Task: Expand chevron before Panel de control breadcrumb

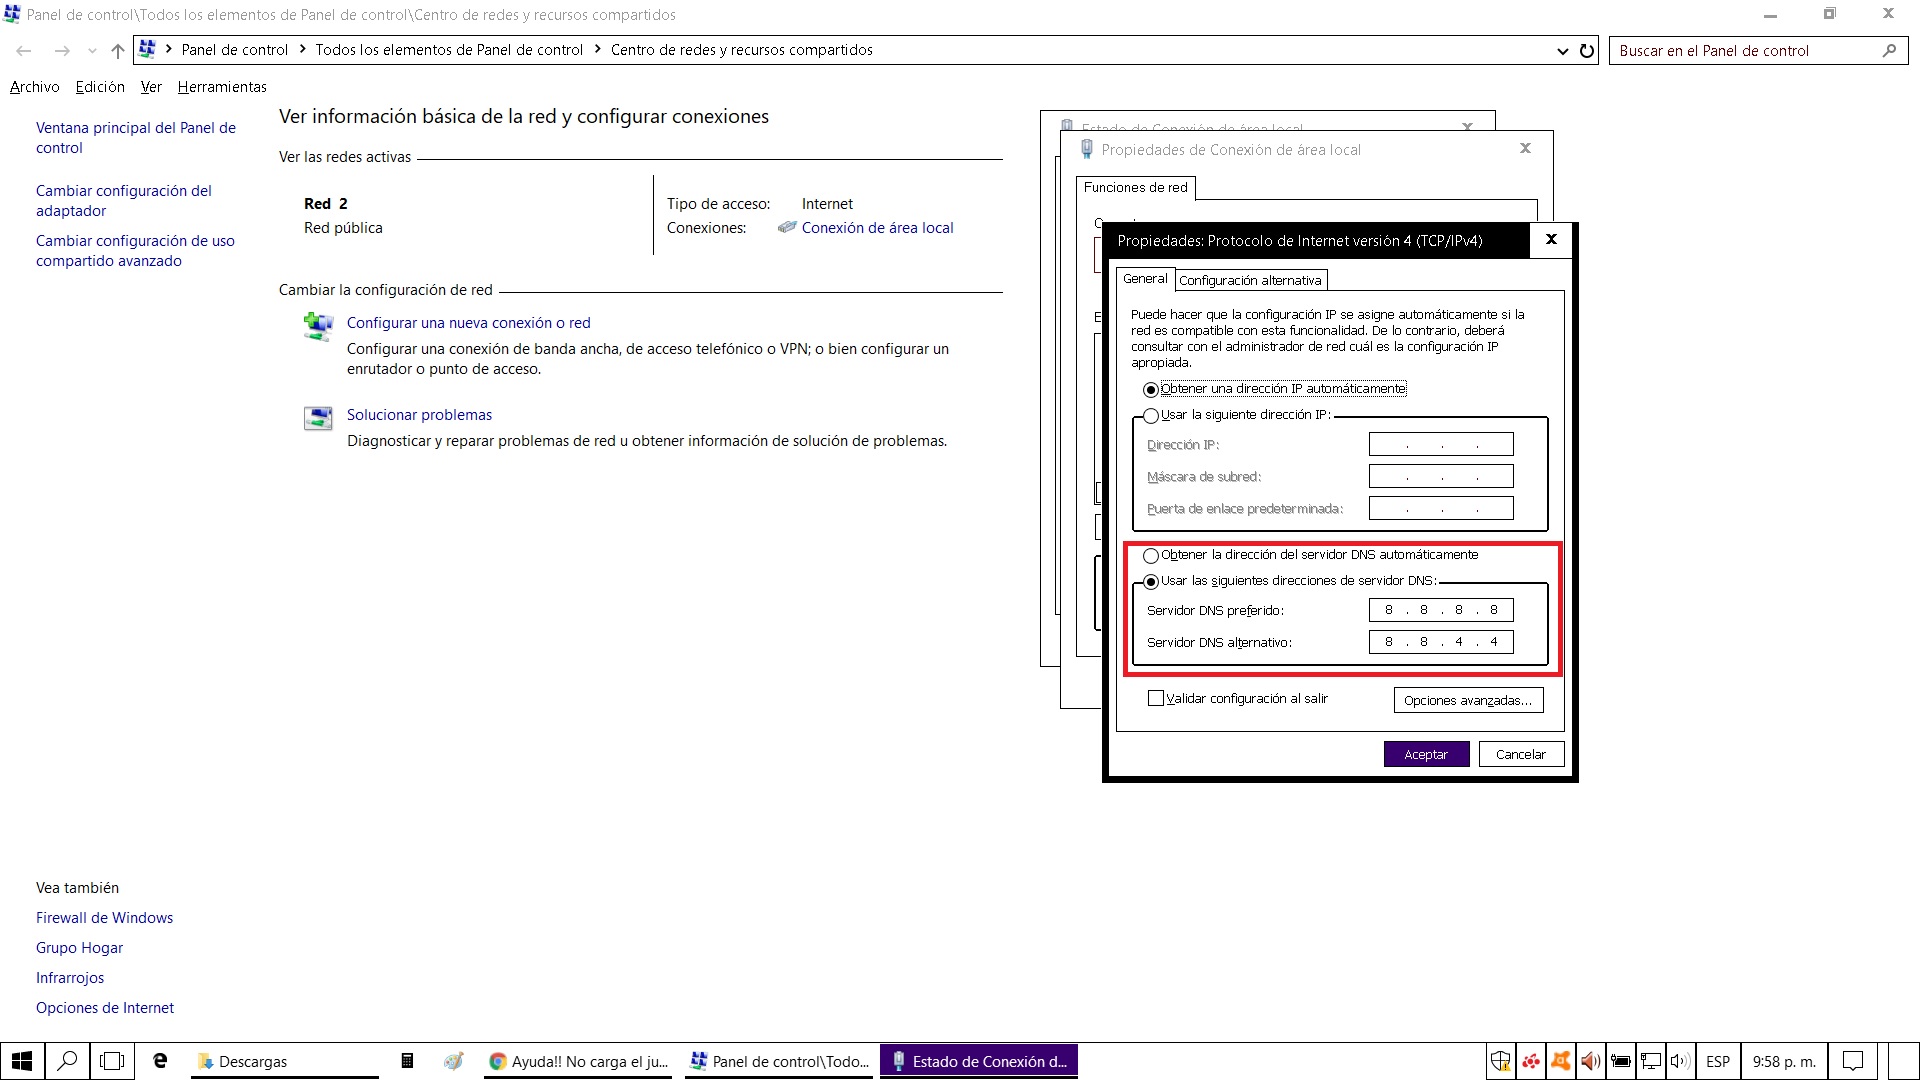Action: (168, 50)
